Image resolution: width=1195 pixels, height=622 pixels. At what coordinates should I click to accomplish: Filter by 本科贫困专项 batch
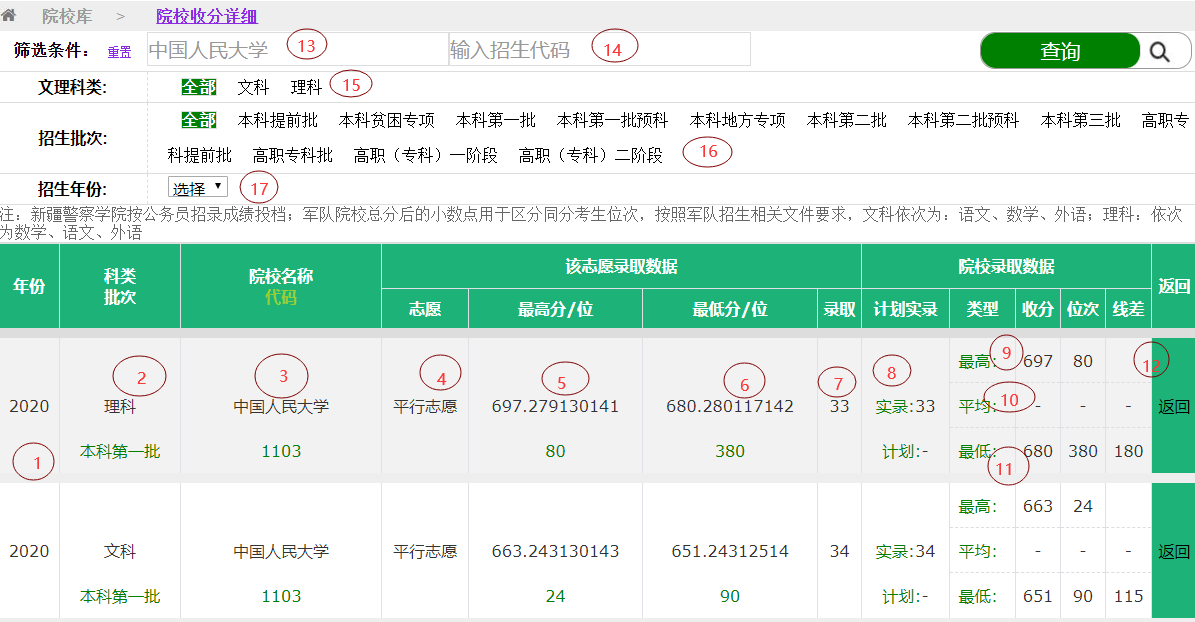click(386, 121)
